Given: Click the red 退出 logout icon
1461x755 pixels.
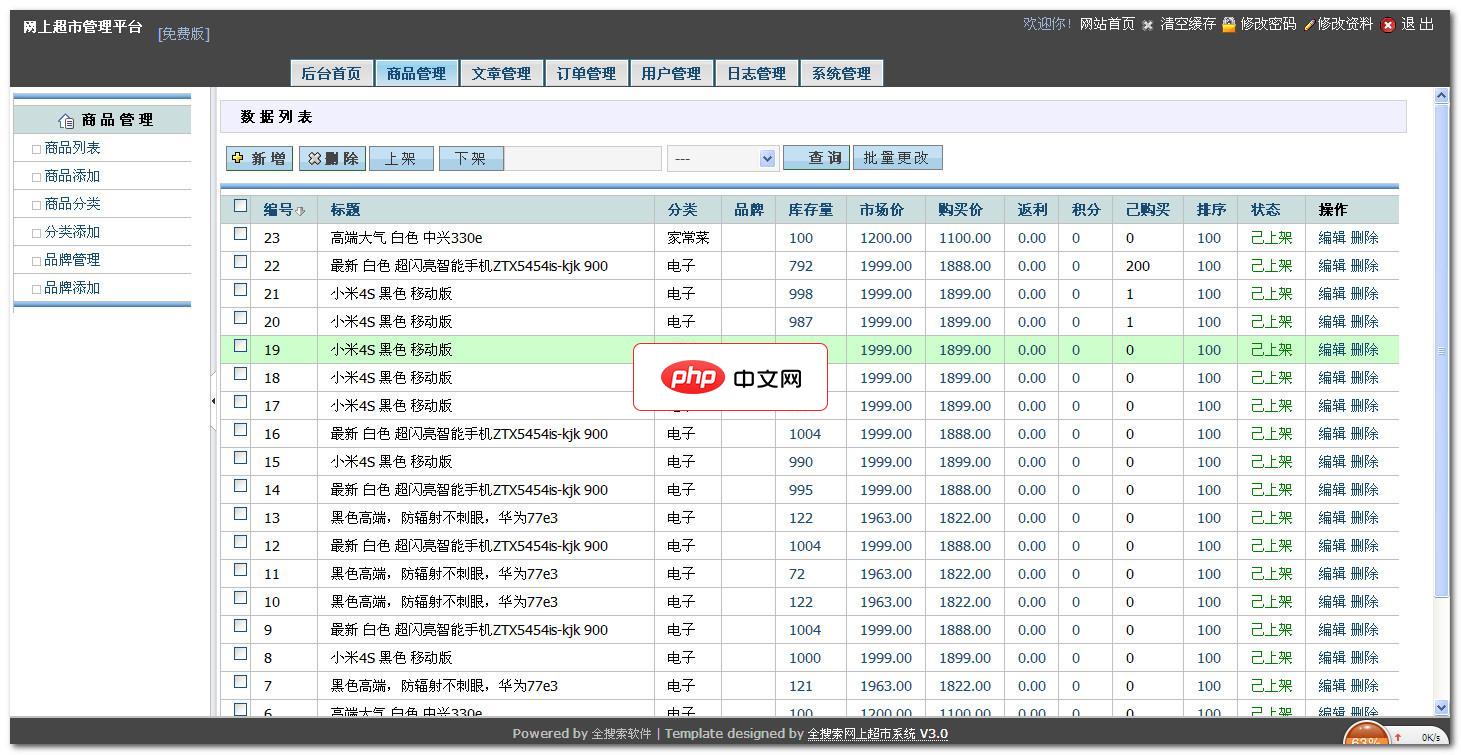Looking at the screenshot, I should [x=1388, y=24].
